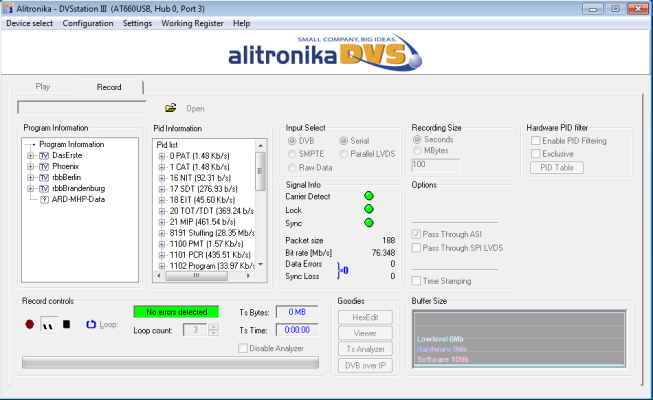
Task: Open the Configuration menu
Action: pos(88,23)
